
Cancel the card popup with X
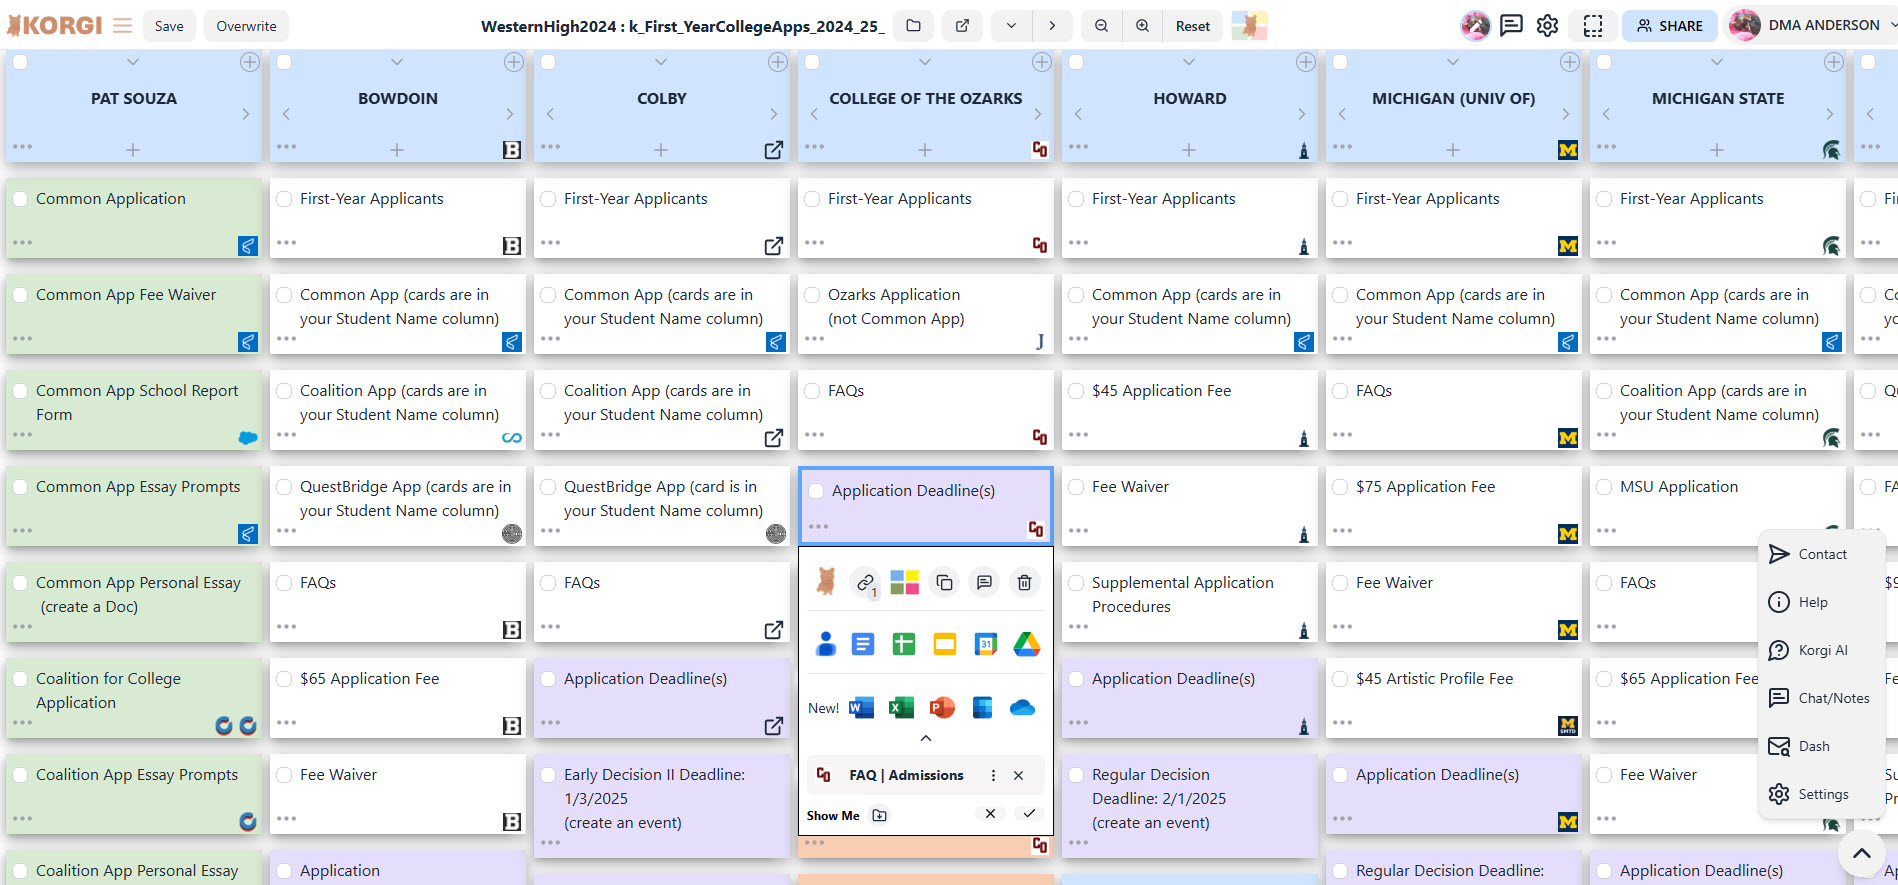point(990,813)
